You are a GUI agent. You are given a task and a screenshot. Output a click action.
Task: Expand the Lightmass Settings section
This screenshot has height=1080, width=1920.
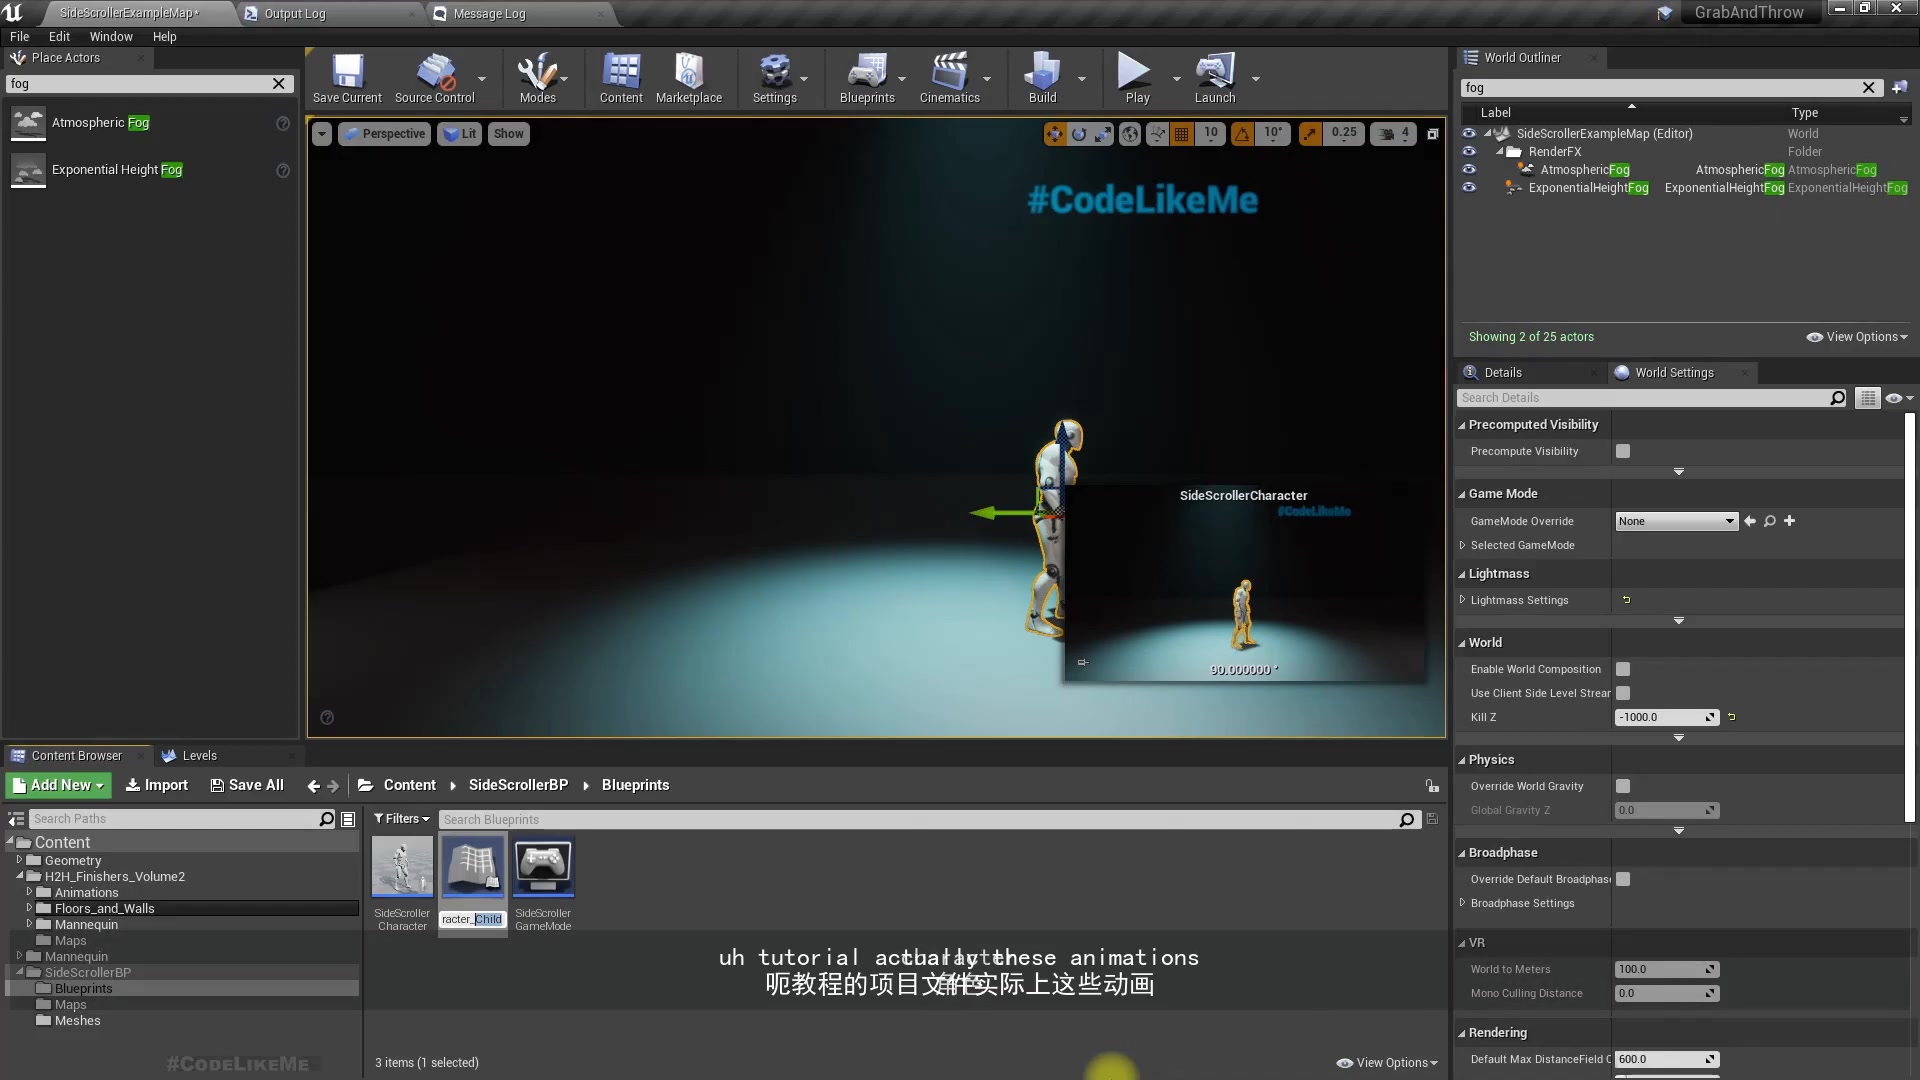1463,600
